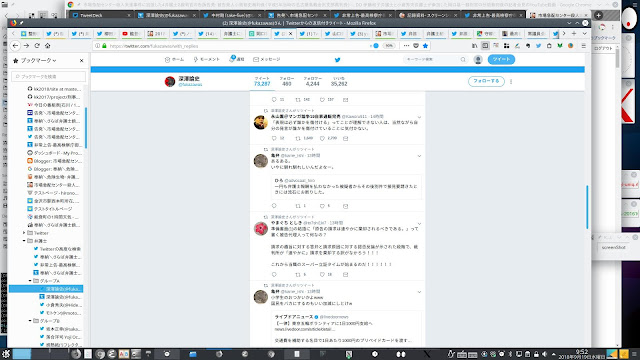Toggle the Firefox sidebar button
The width and height of the screenshot is (640, 360).
[485, 46]
